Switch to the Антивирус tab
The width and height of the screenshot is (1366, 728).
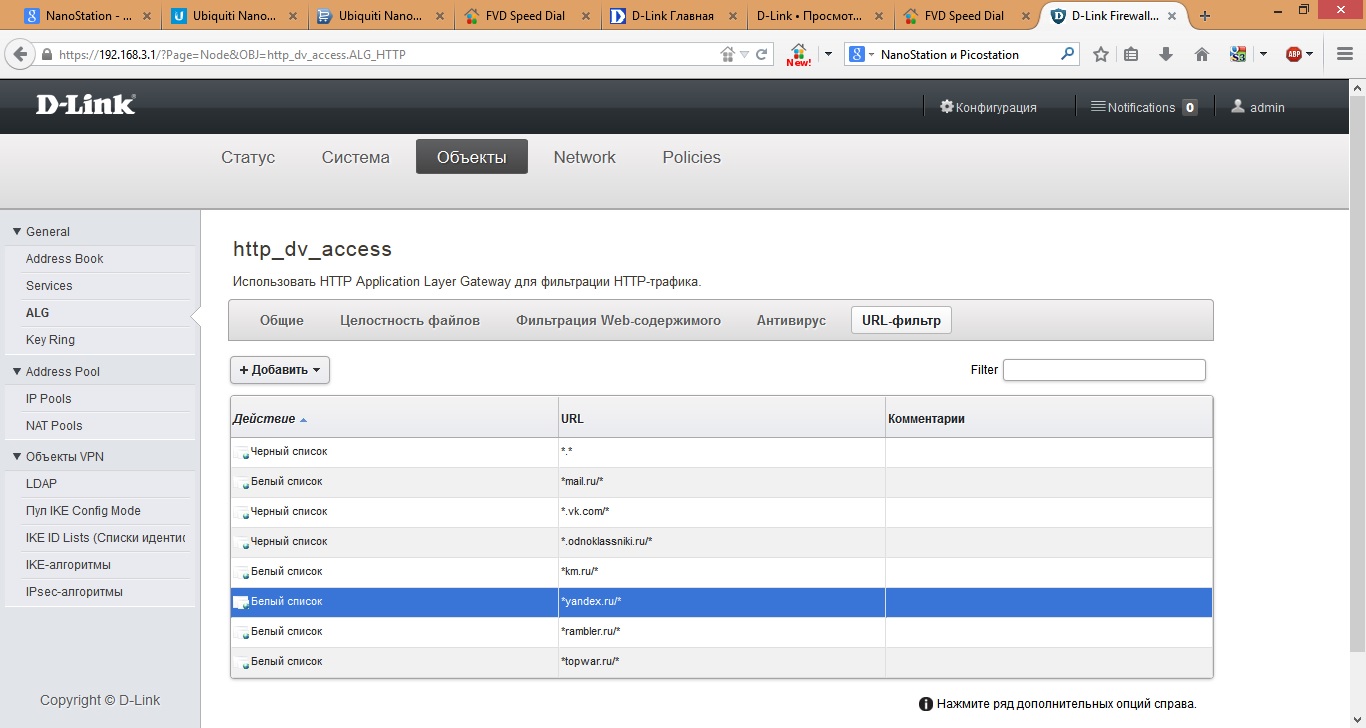tap(791, 320)
